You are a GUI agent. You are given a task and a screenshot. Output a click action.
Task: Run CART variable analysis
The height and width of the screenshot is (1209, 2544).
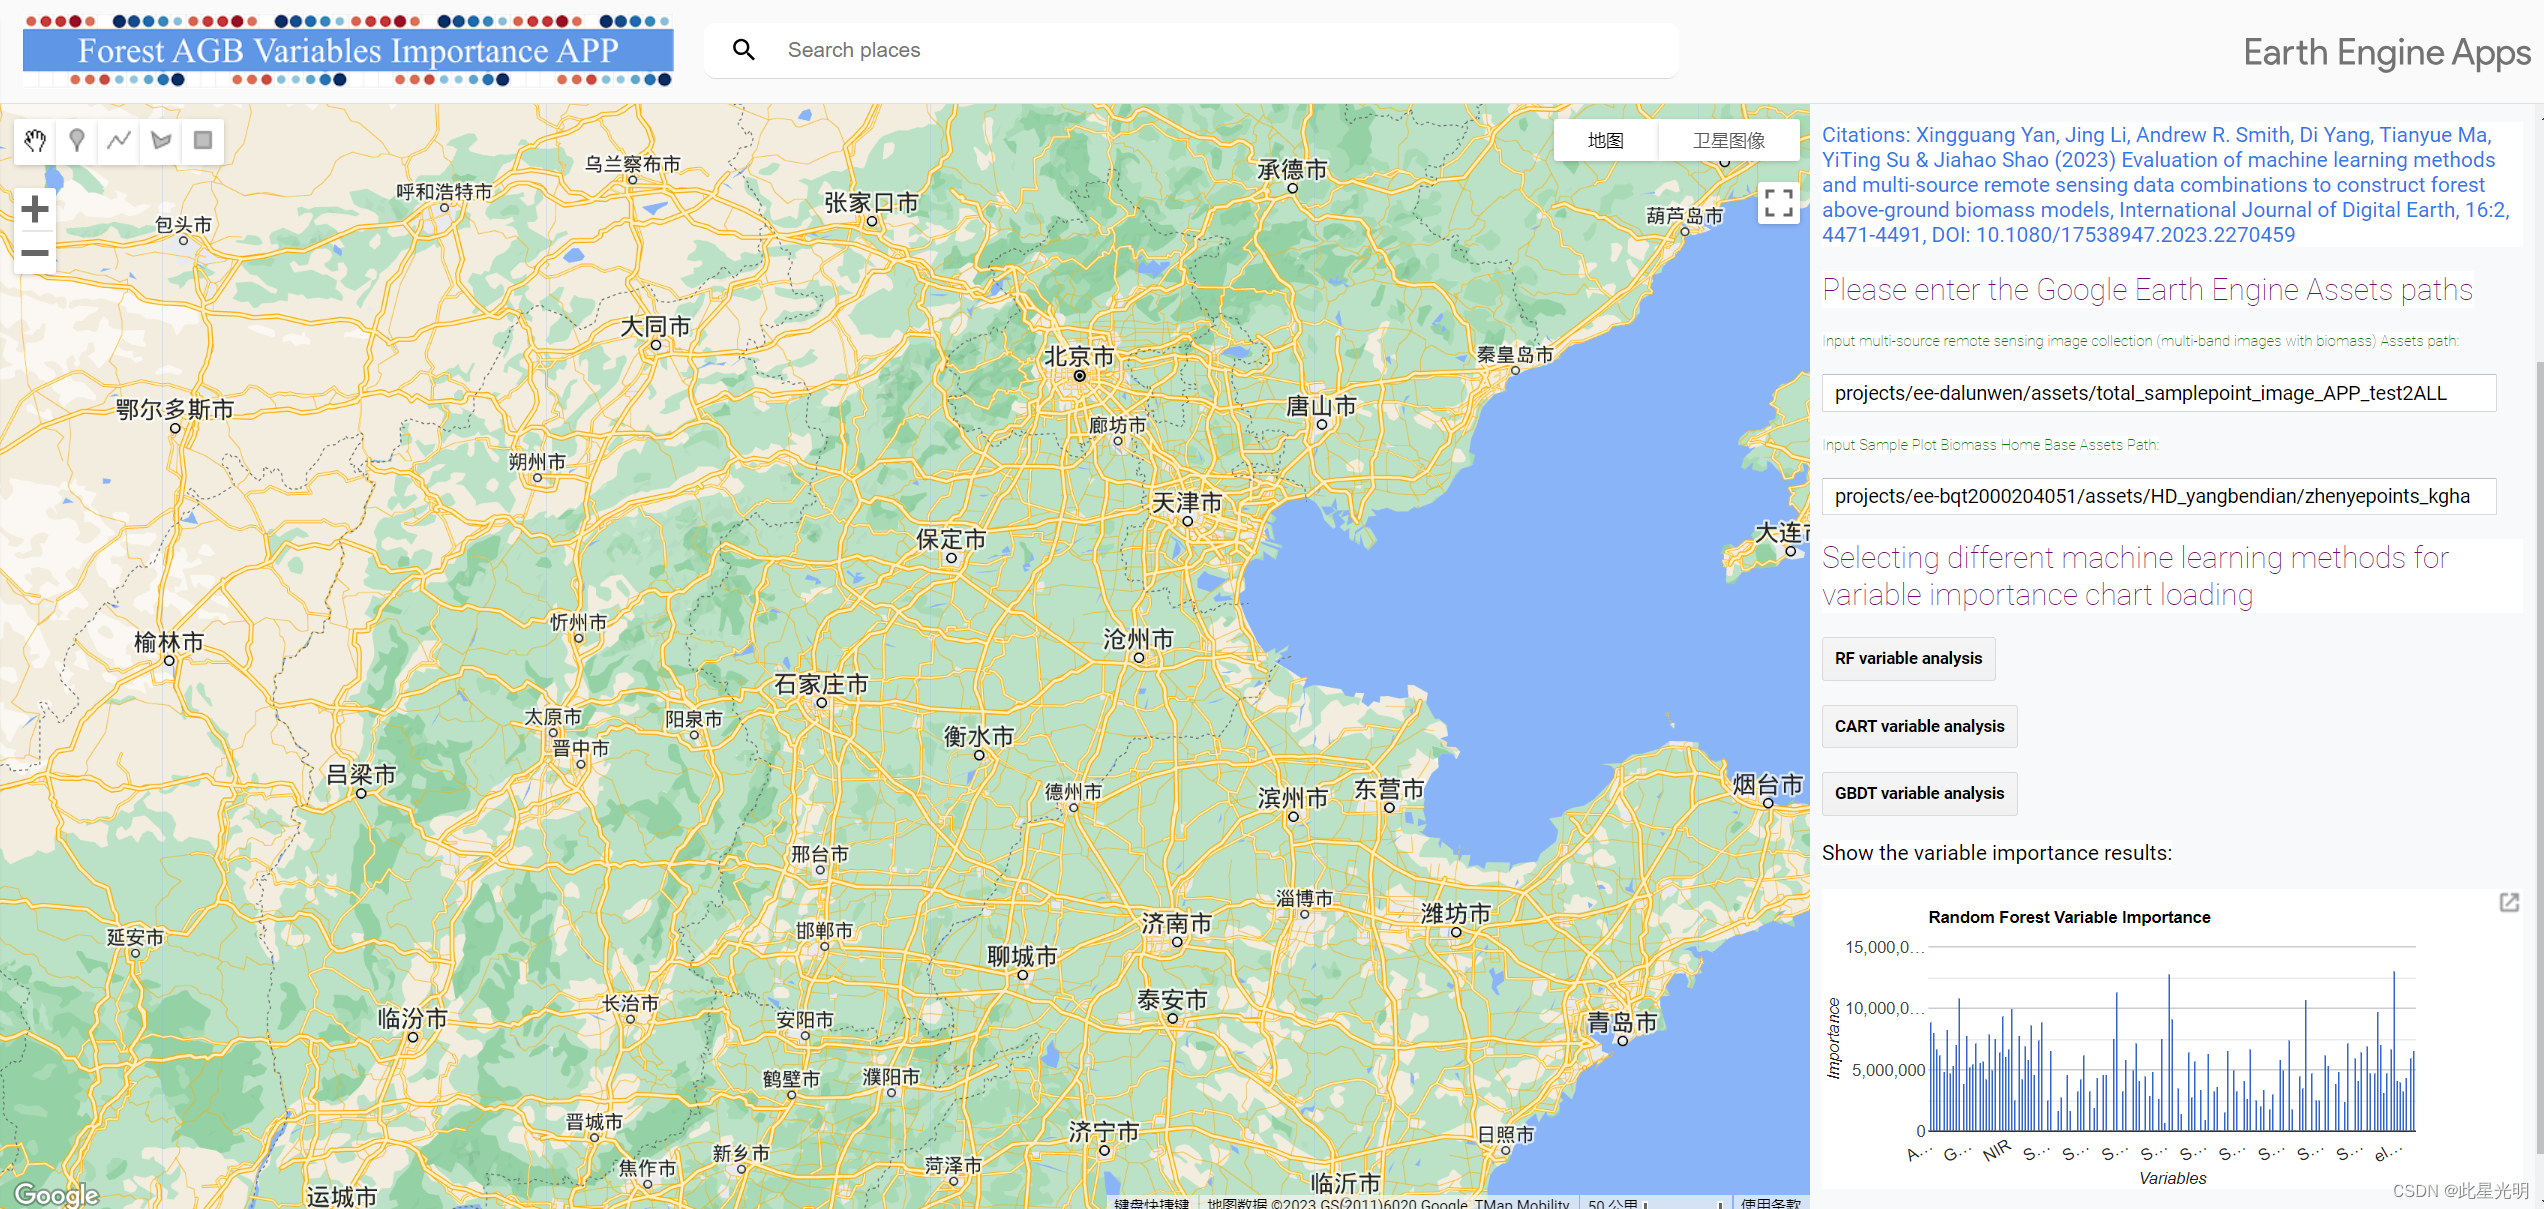pos(1918,727)
